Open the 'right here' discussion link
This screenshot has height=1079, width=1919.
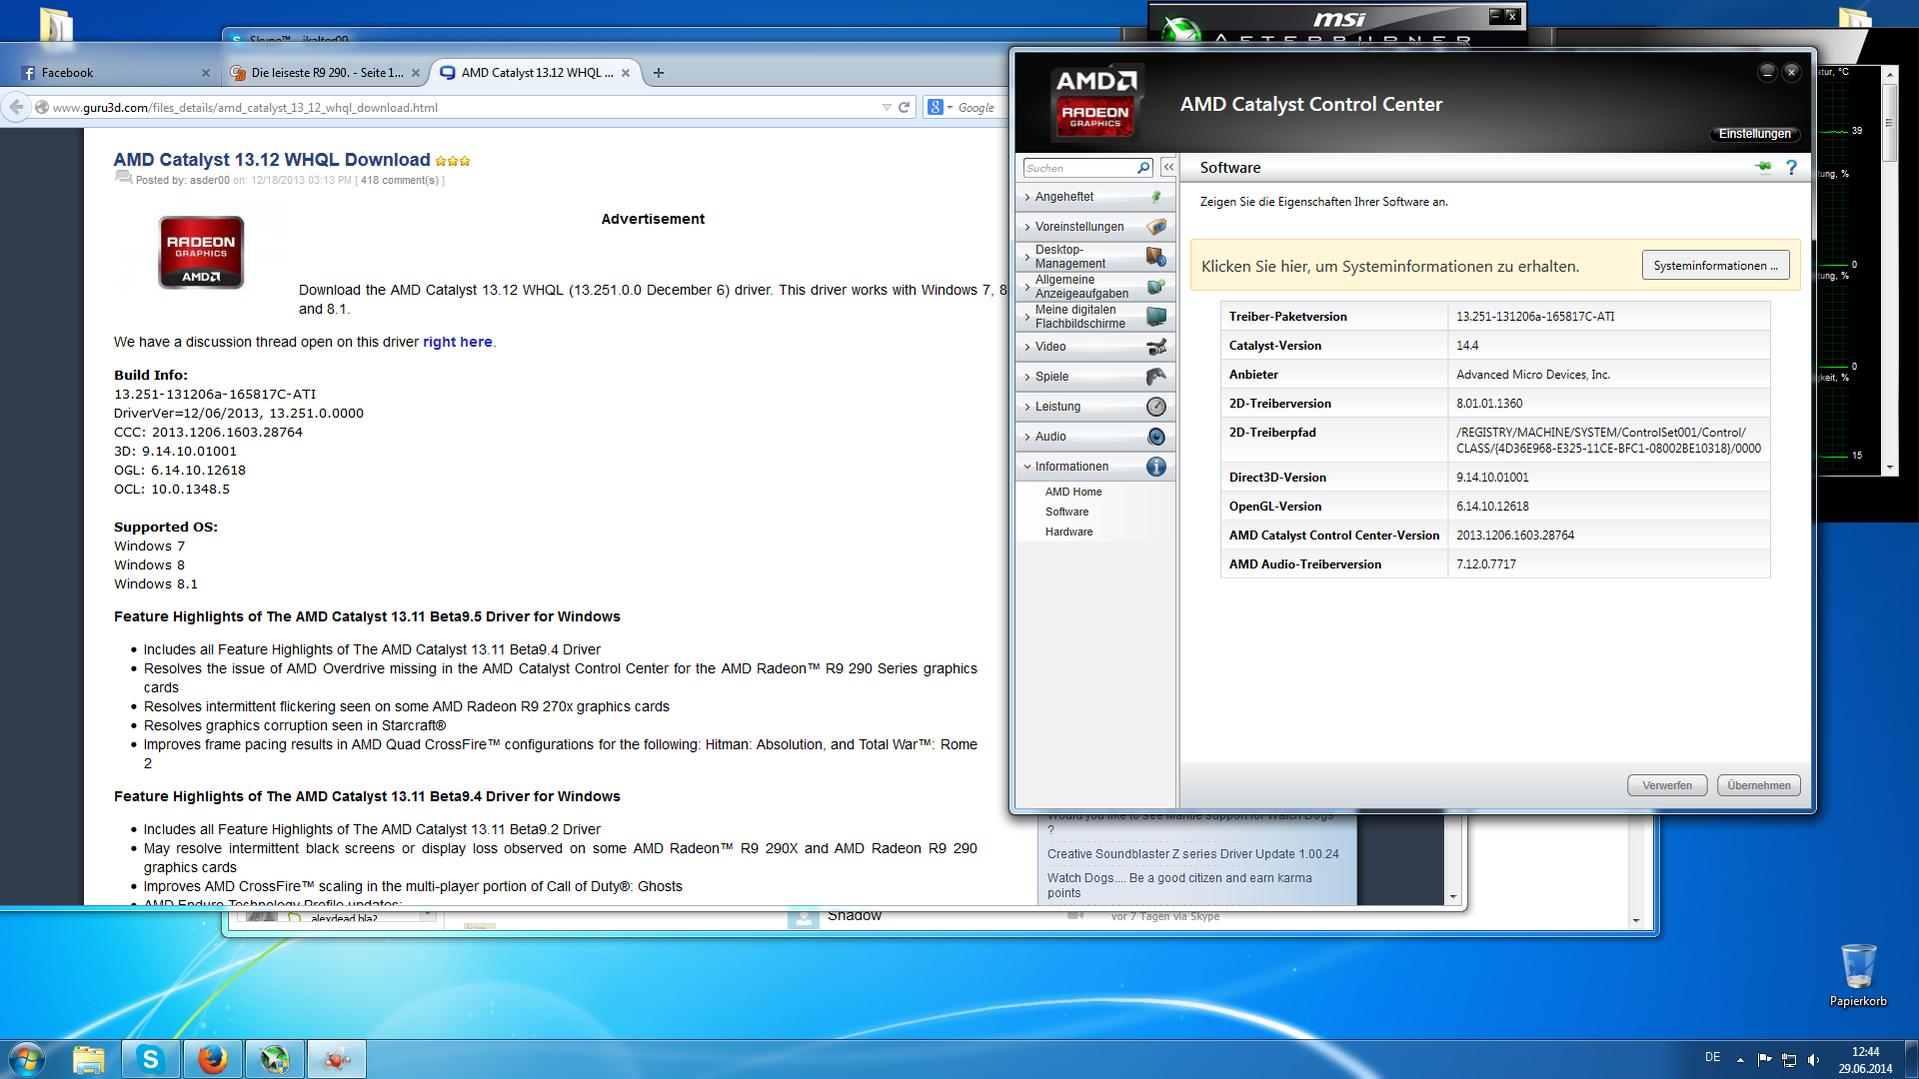tap(457, 342)
